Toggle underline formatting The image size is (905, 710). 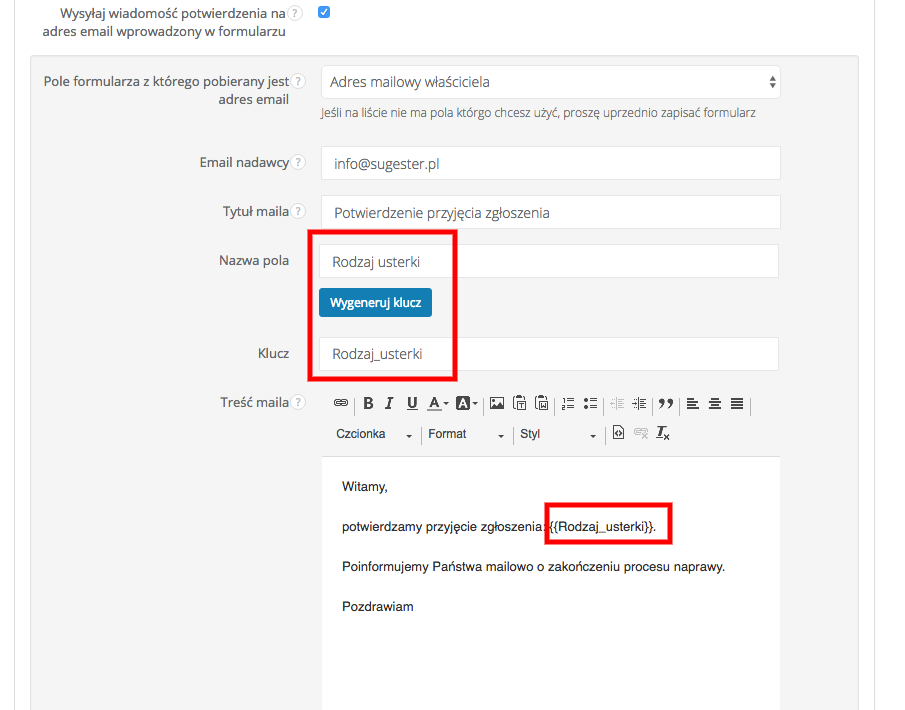412,403
